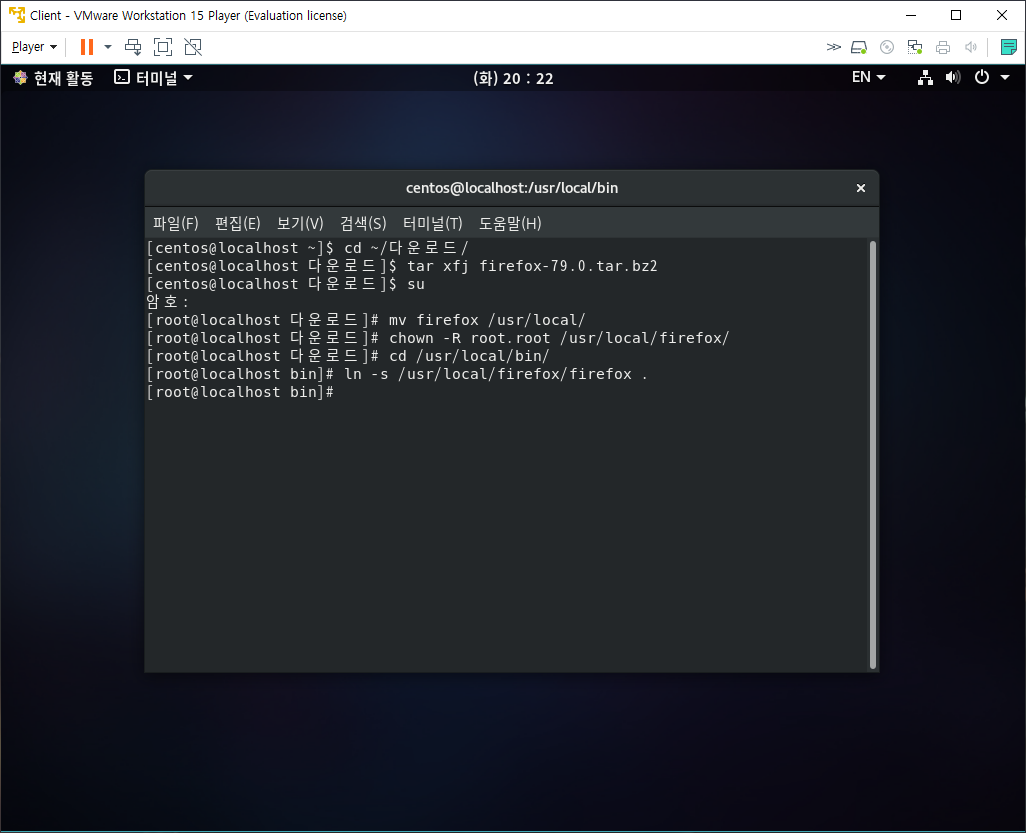
Task: Click the 'ln -s /usr/local/firefox/firefox .' command
Action: click(x=496, y=374)
